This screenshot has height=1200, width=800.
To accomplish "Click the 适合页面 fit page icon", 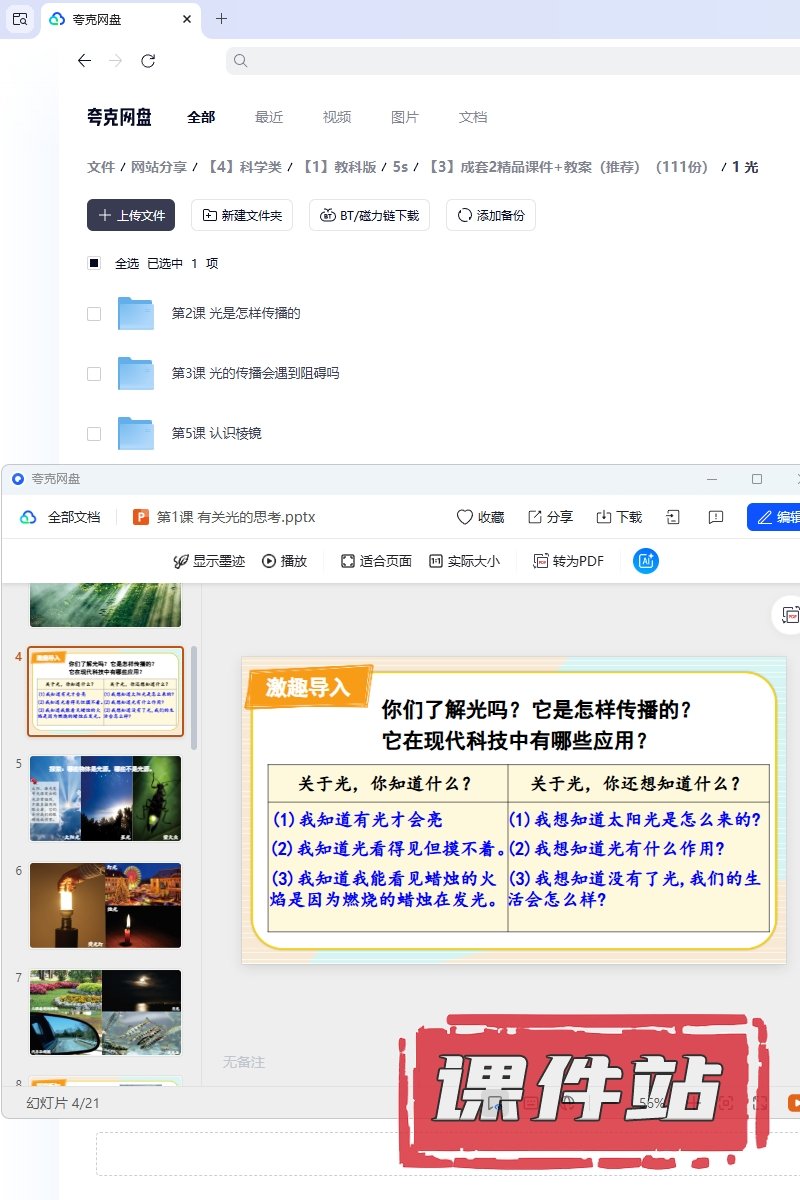I will (348, 561).
